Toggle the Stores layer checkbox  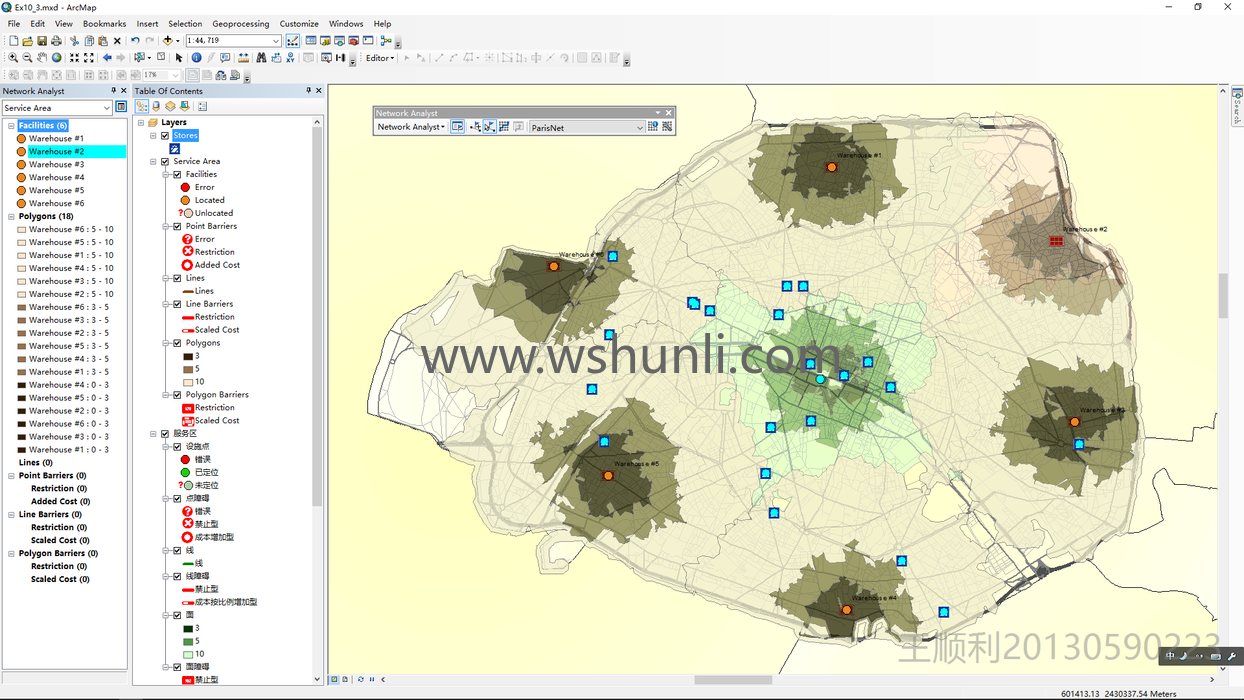[x=166, y=136]
